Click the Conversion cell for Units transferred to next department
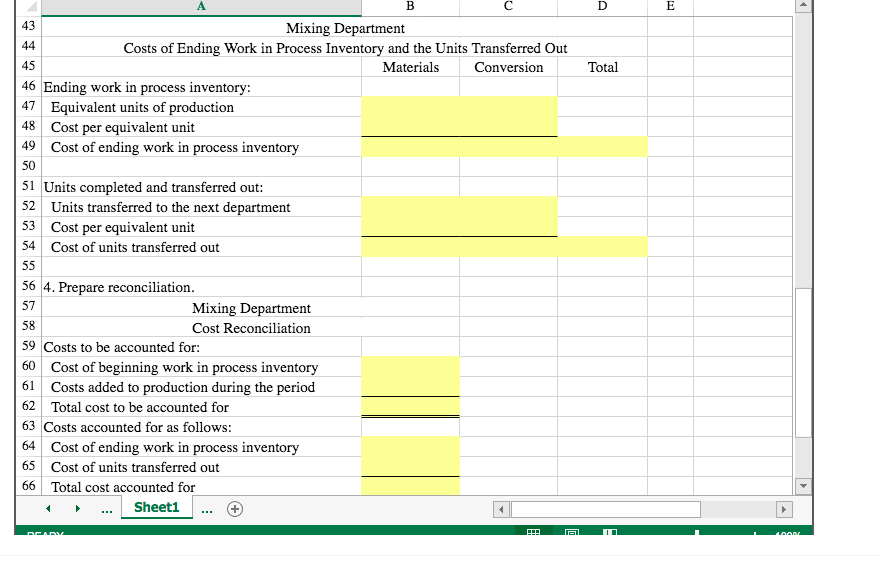This screenshot has width=879, height=561. click(x=508, y=207)
